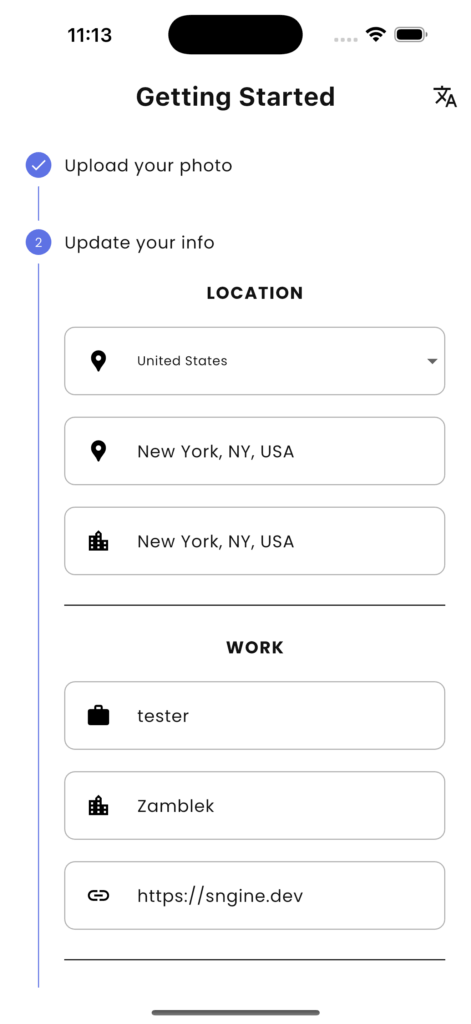
Task: Edit the first New York, NY, USA field
Action: pyautogui.click(x=255, y=451)
